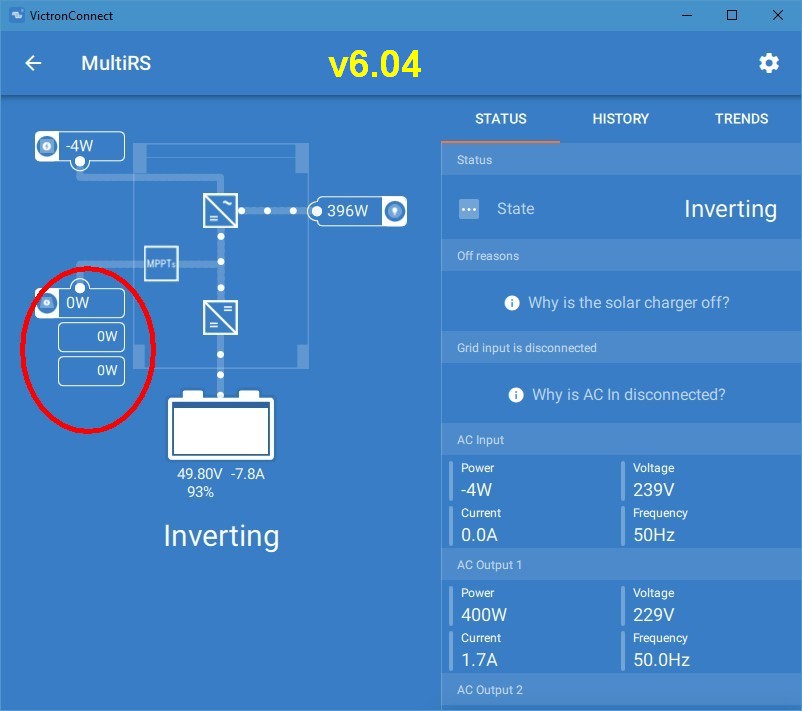This screenshot has width=802, height=711.
Task: Click AC Input Voltage 239V value
Action: click(654, 490)
